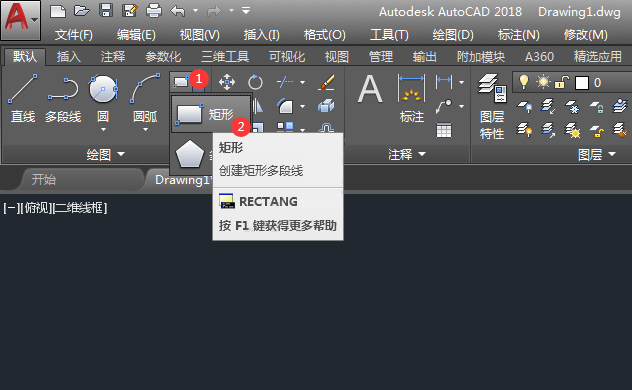
Task: Click the Save icon in quick access toolbar
Action: click(106, 10)
